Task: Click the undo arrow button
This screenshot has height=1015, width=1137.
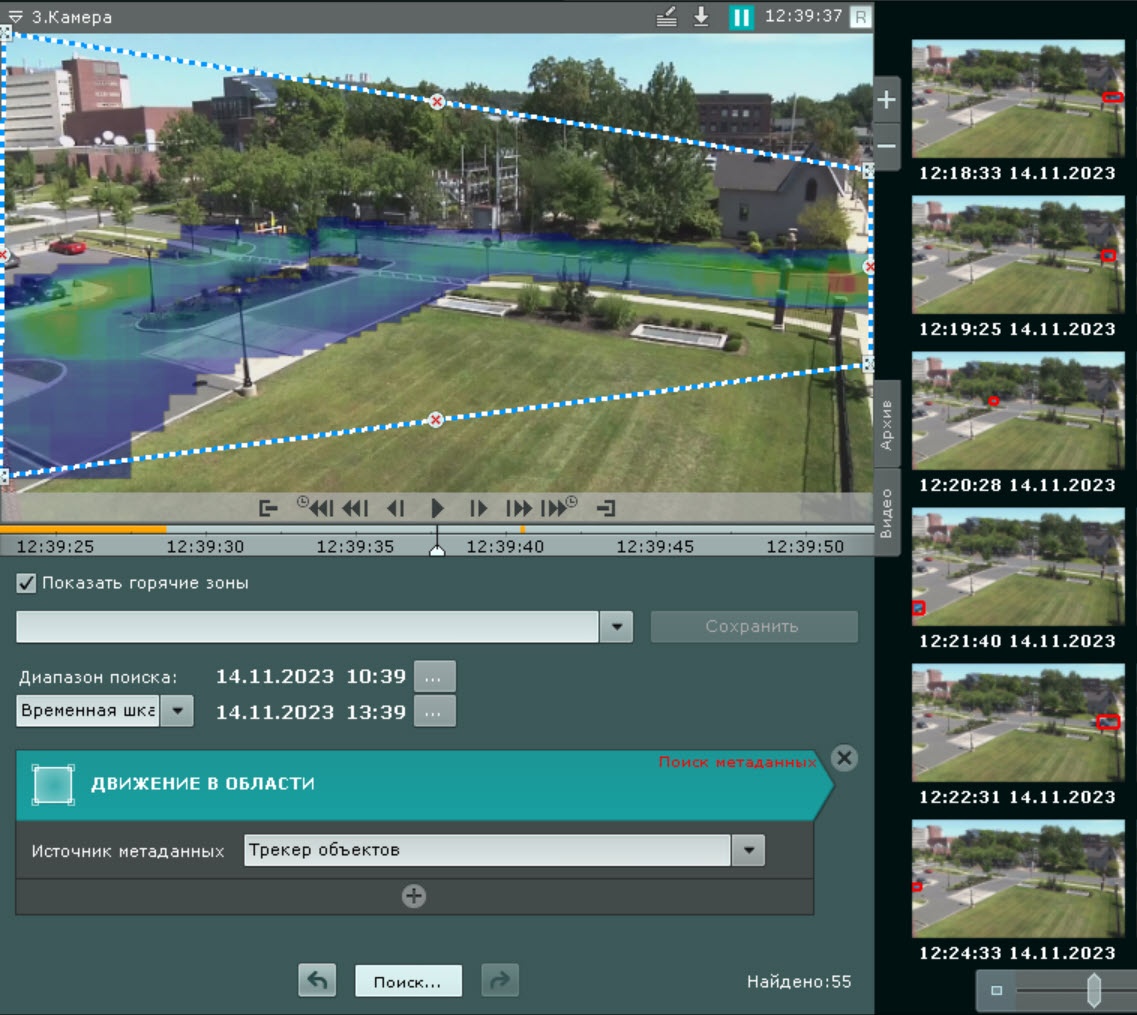Action: coord(317,981)
